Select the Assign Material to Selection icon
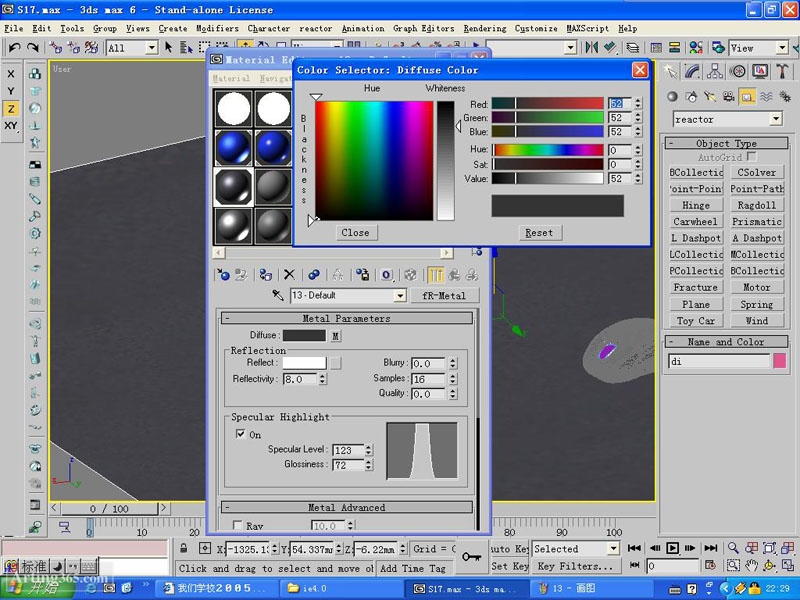Viewport: 800px width, 600px height. tap(264, 275)
